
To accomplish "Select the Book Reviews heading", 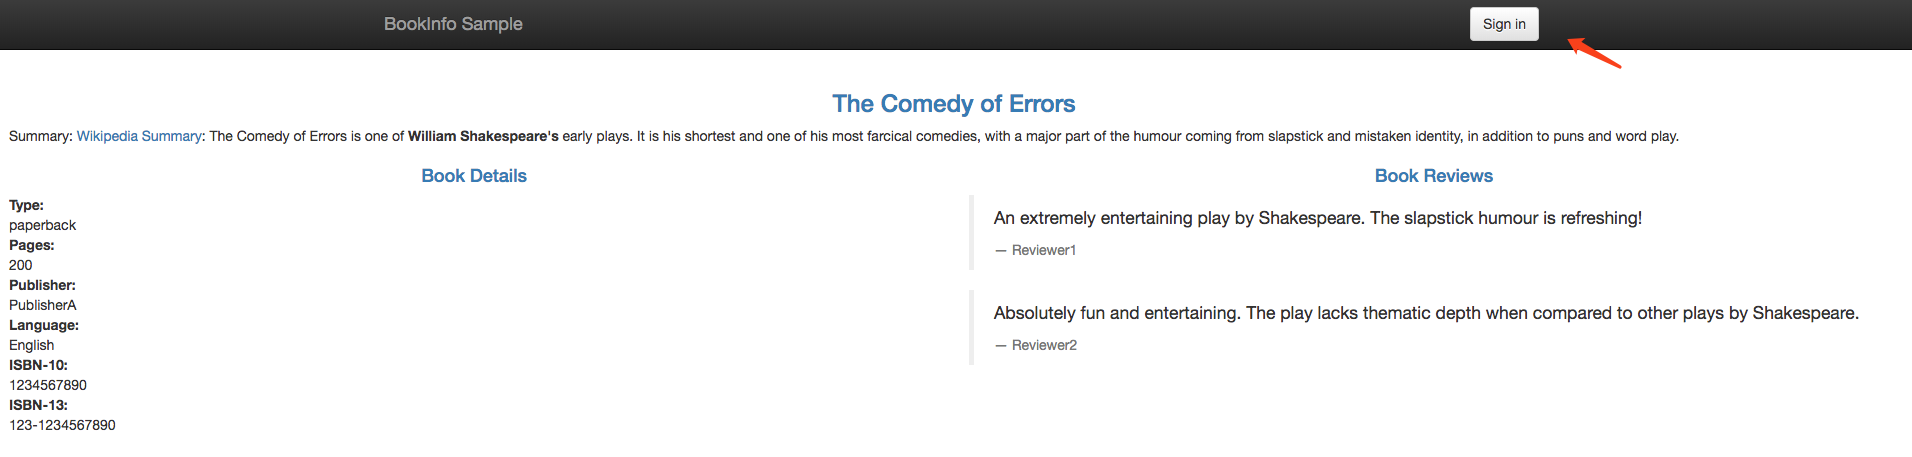I will 1434,176.
